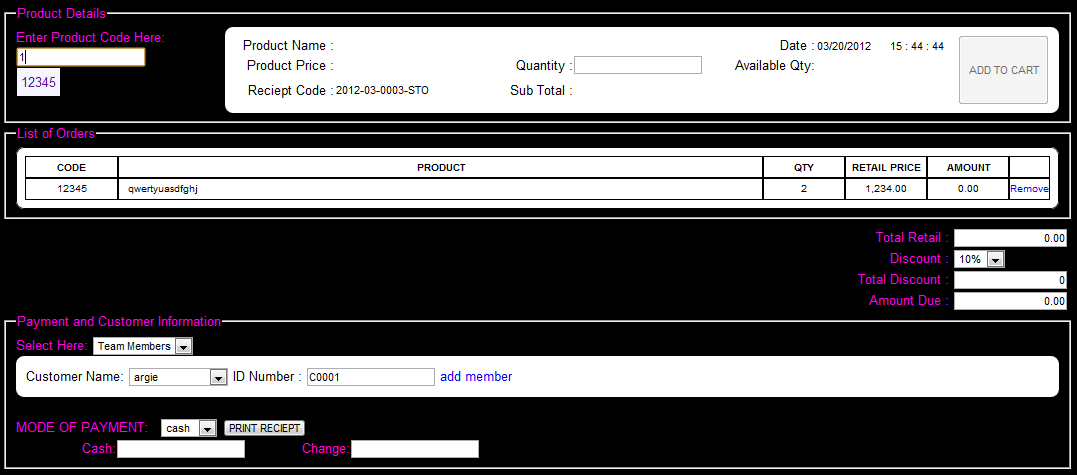This screenshot has height=475, width=1077.
Task: Click the Product Name label
Action: 288,46
